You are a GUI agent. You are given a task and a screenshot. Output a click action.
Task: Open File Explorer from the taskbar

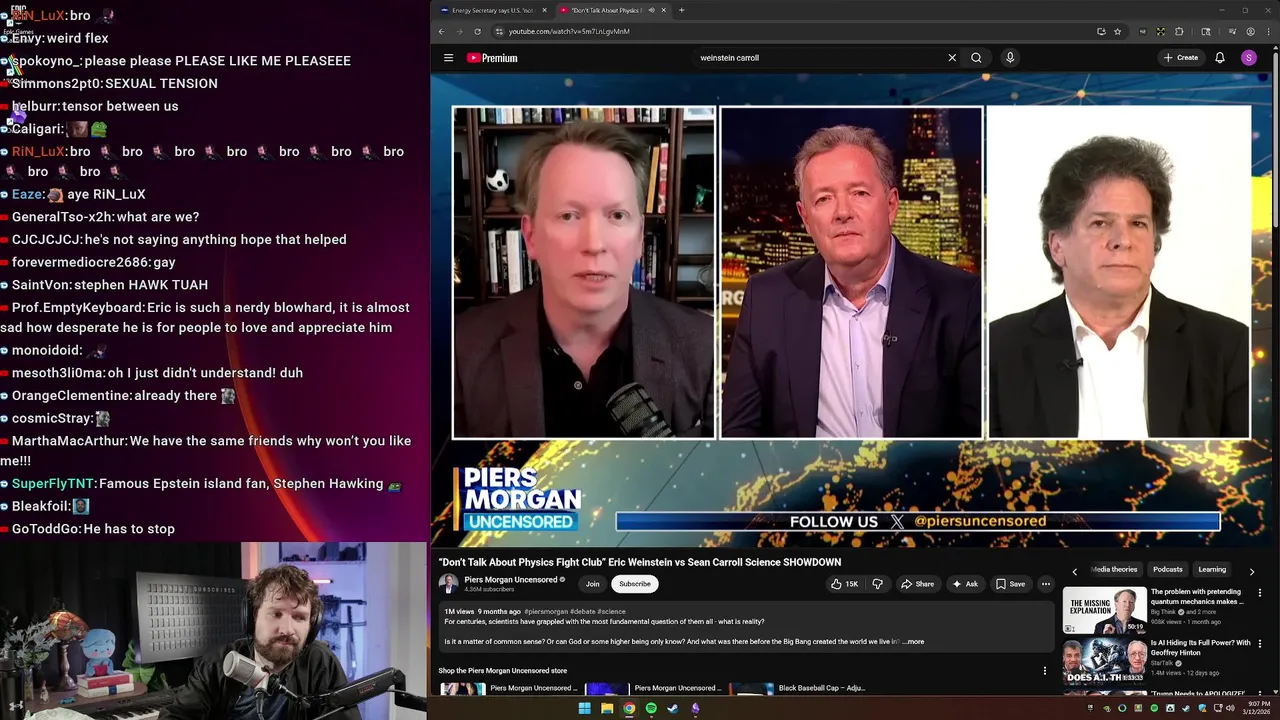[x=607, y=709]
